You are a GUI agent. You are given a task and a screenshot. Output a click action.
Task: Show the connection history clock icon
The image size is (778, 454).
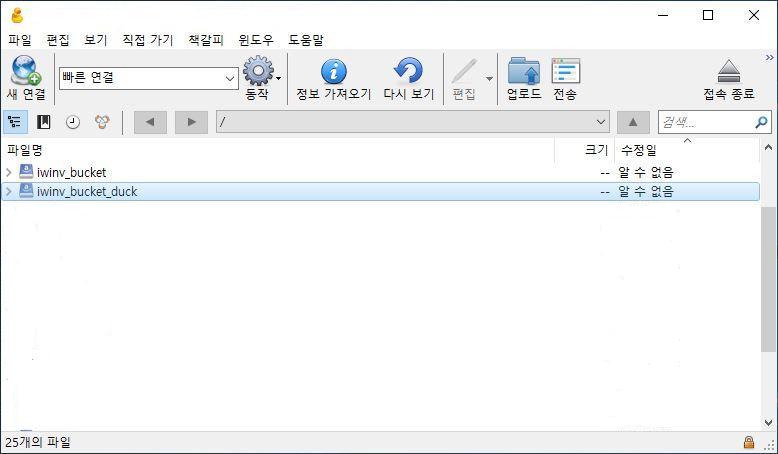[x=73, y=122]
